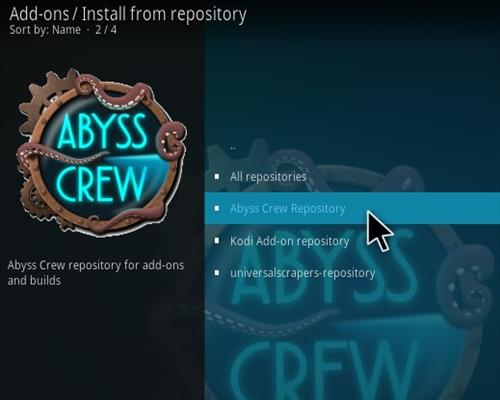Click bullet icon beside All repositories

pos(217,176)
